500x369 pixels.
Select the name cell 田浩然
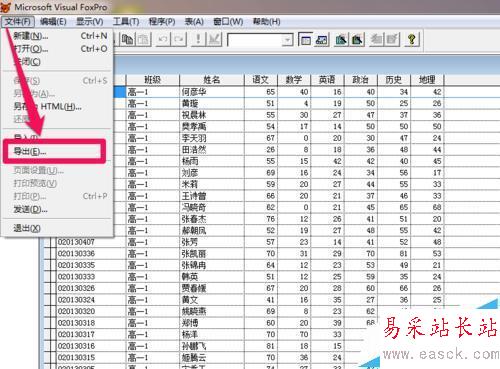[212, 150]
